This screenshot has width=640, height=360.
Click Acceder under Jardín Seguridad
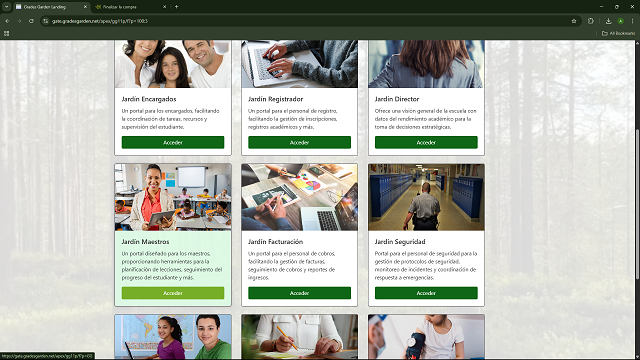(426, 293)
